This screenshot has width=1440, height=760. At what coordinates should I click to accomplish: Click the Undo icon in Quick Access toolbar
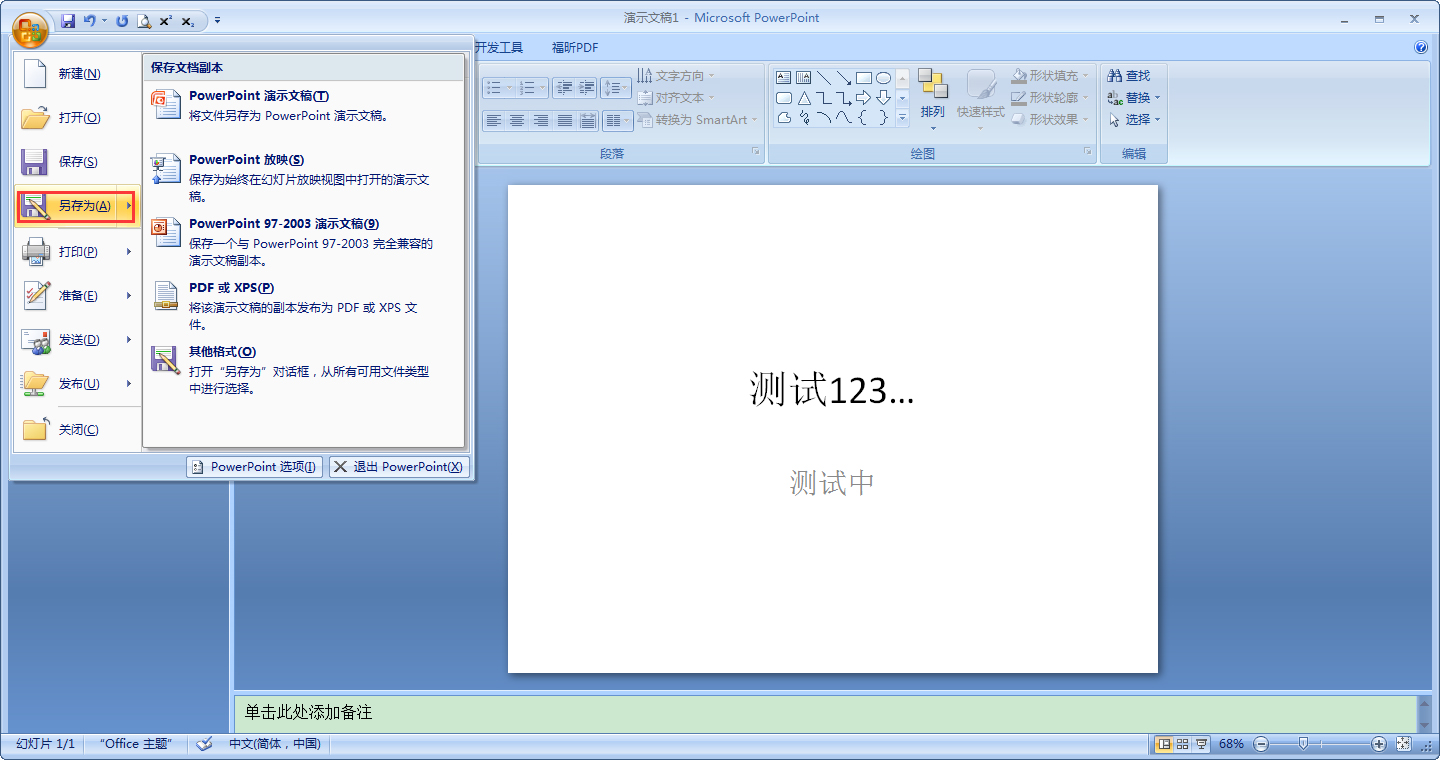tap(89, 20)
